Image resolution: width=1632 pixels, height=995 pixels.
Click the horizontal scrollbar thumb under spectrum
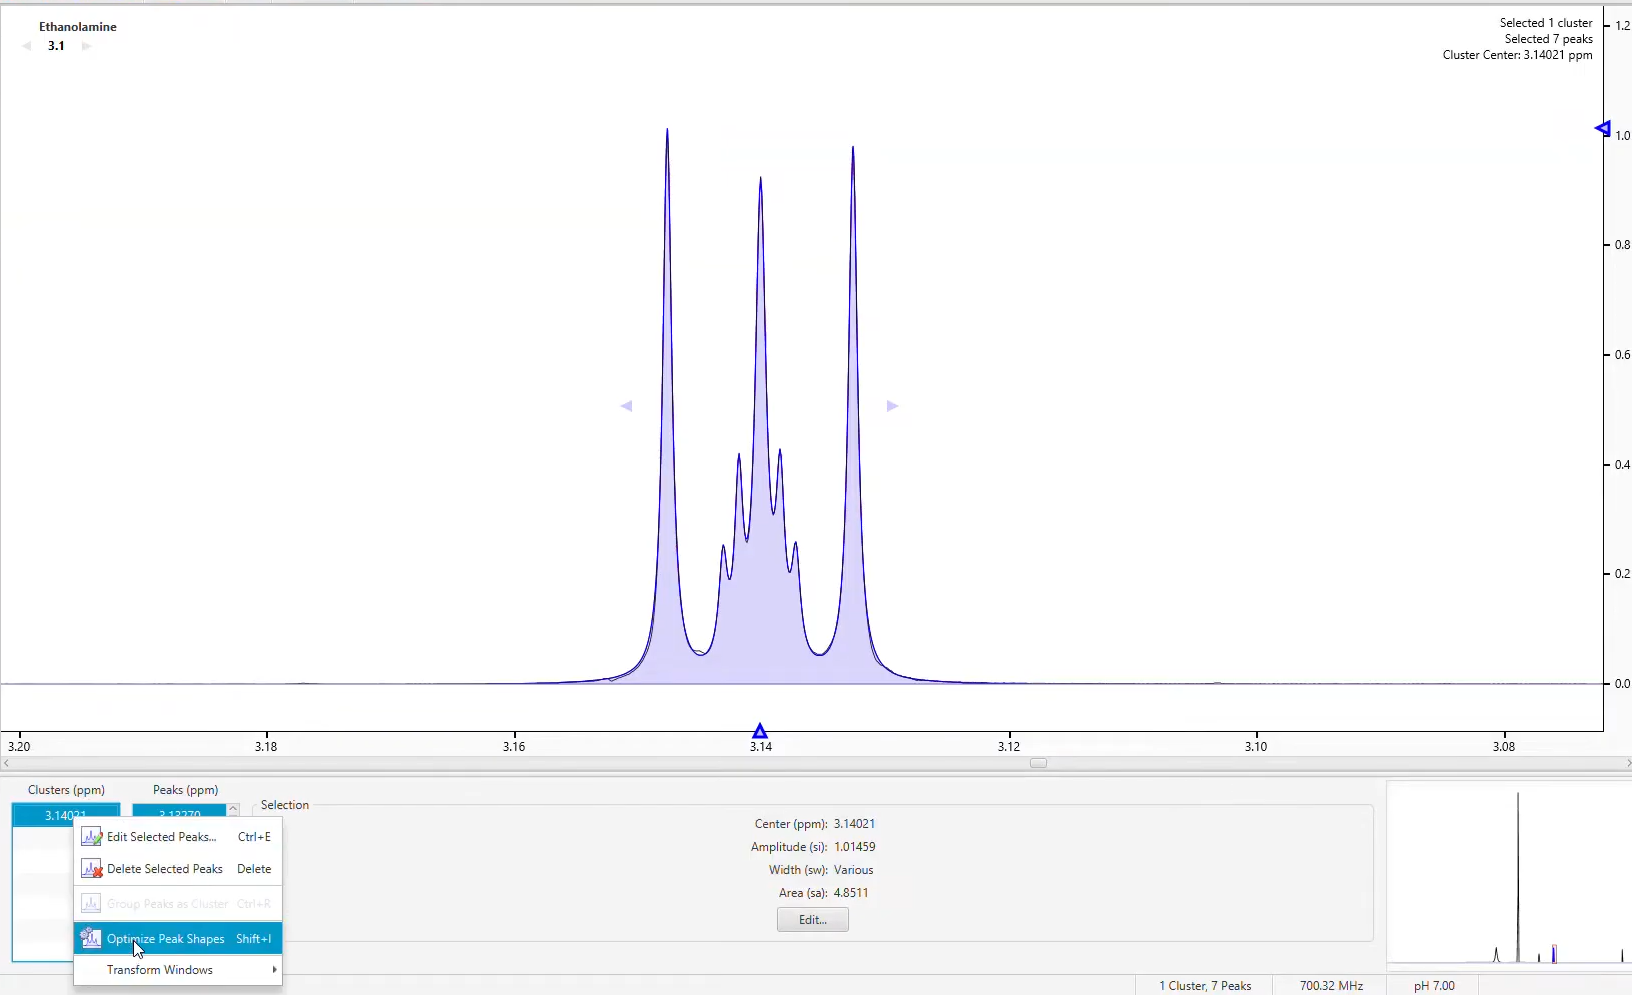(x=1038, y=763)
